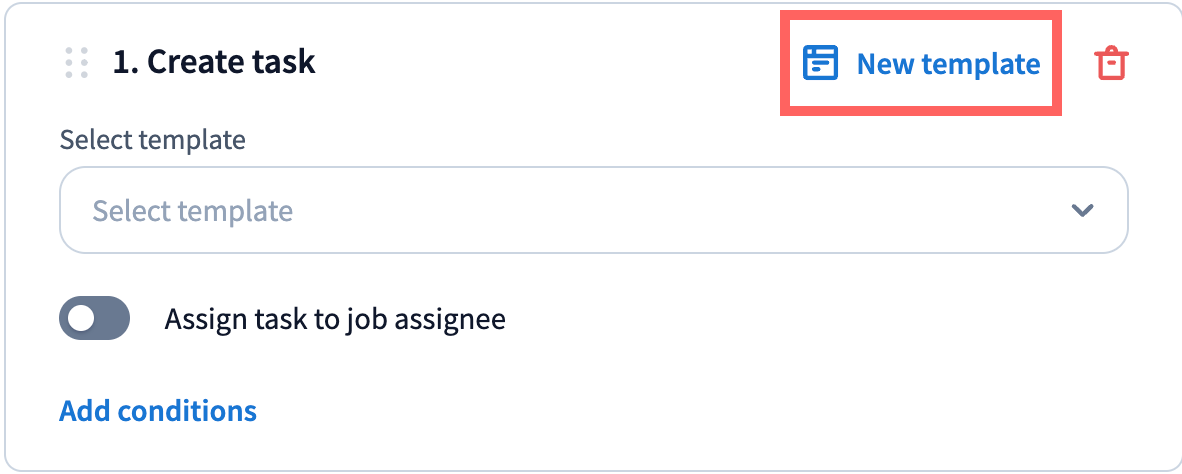Click the six-dot reorder grip icon
Viewport: 1182px width, 474px height.
[x=77, y=63]
